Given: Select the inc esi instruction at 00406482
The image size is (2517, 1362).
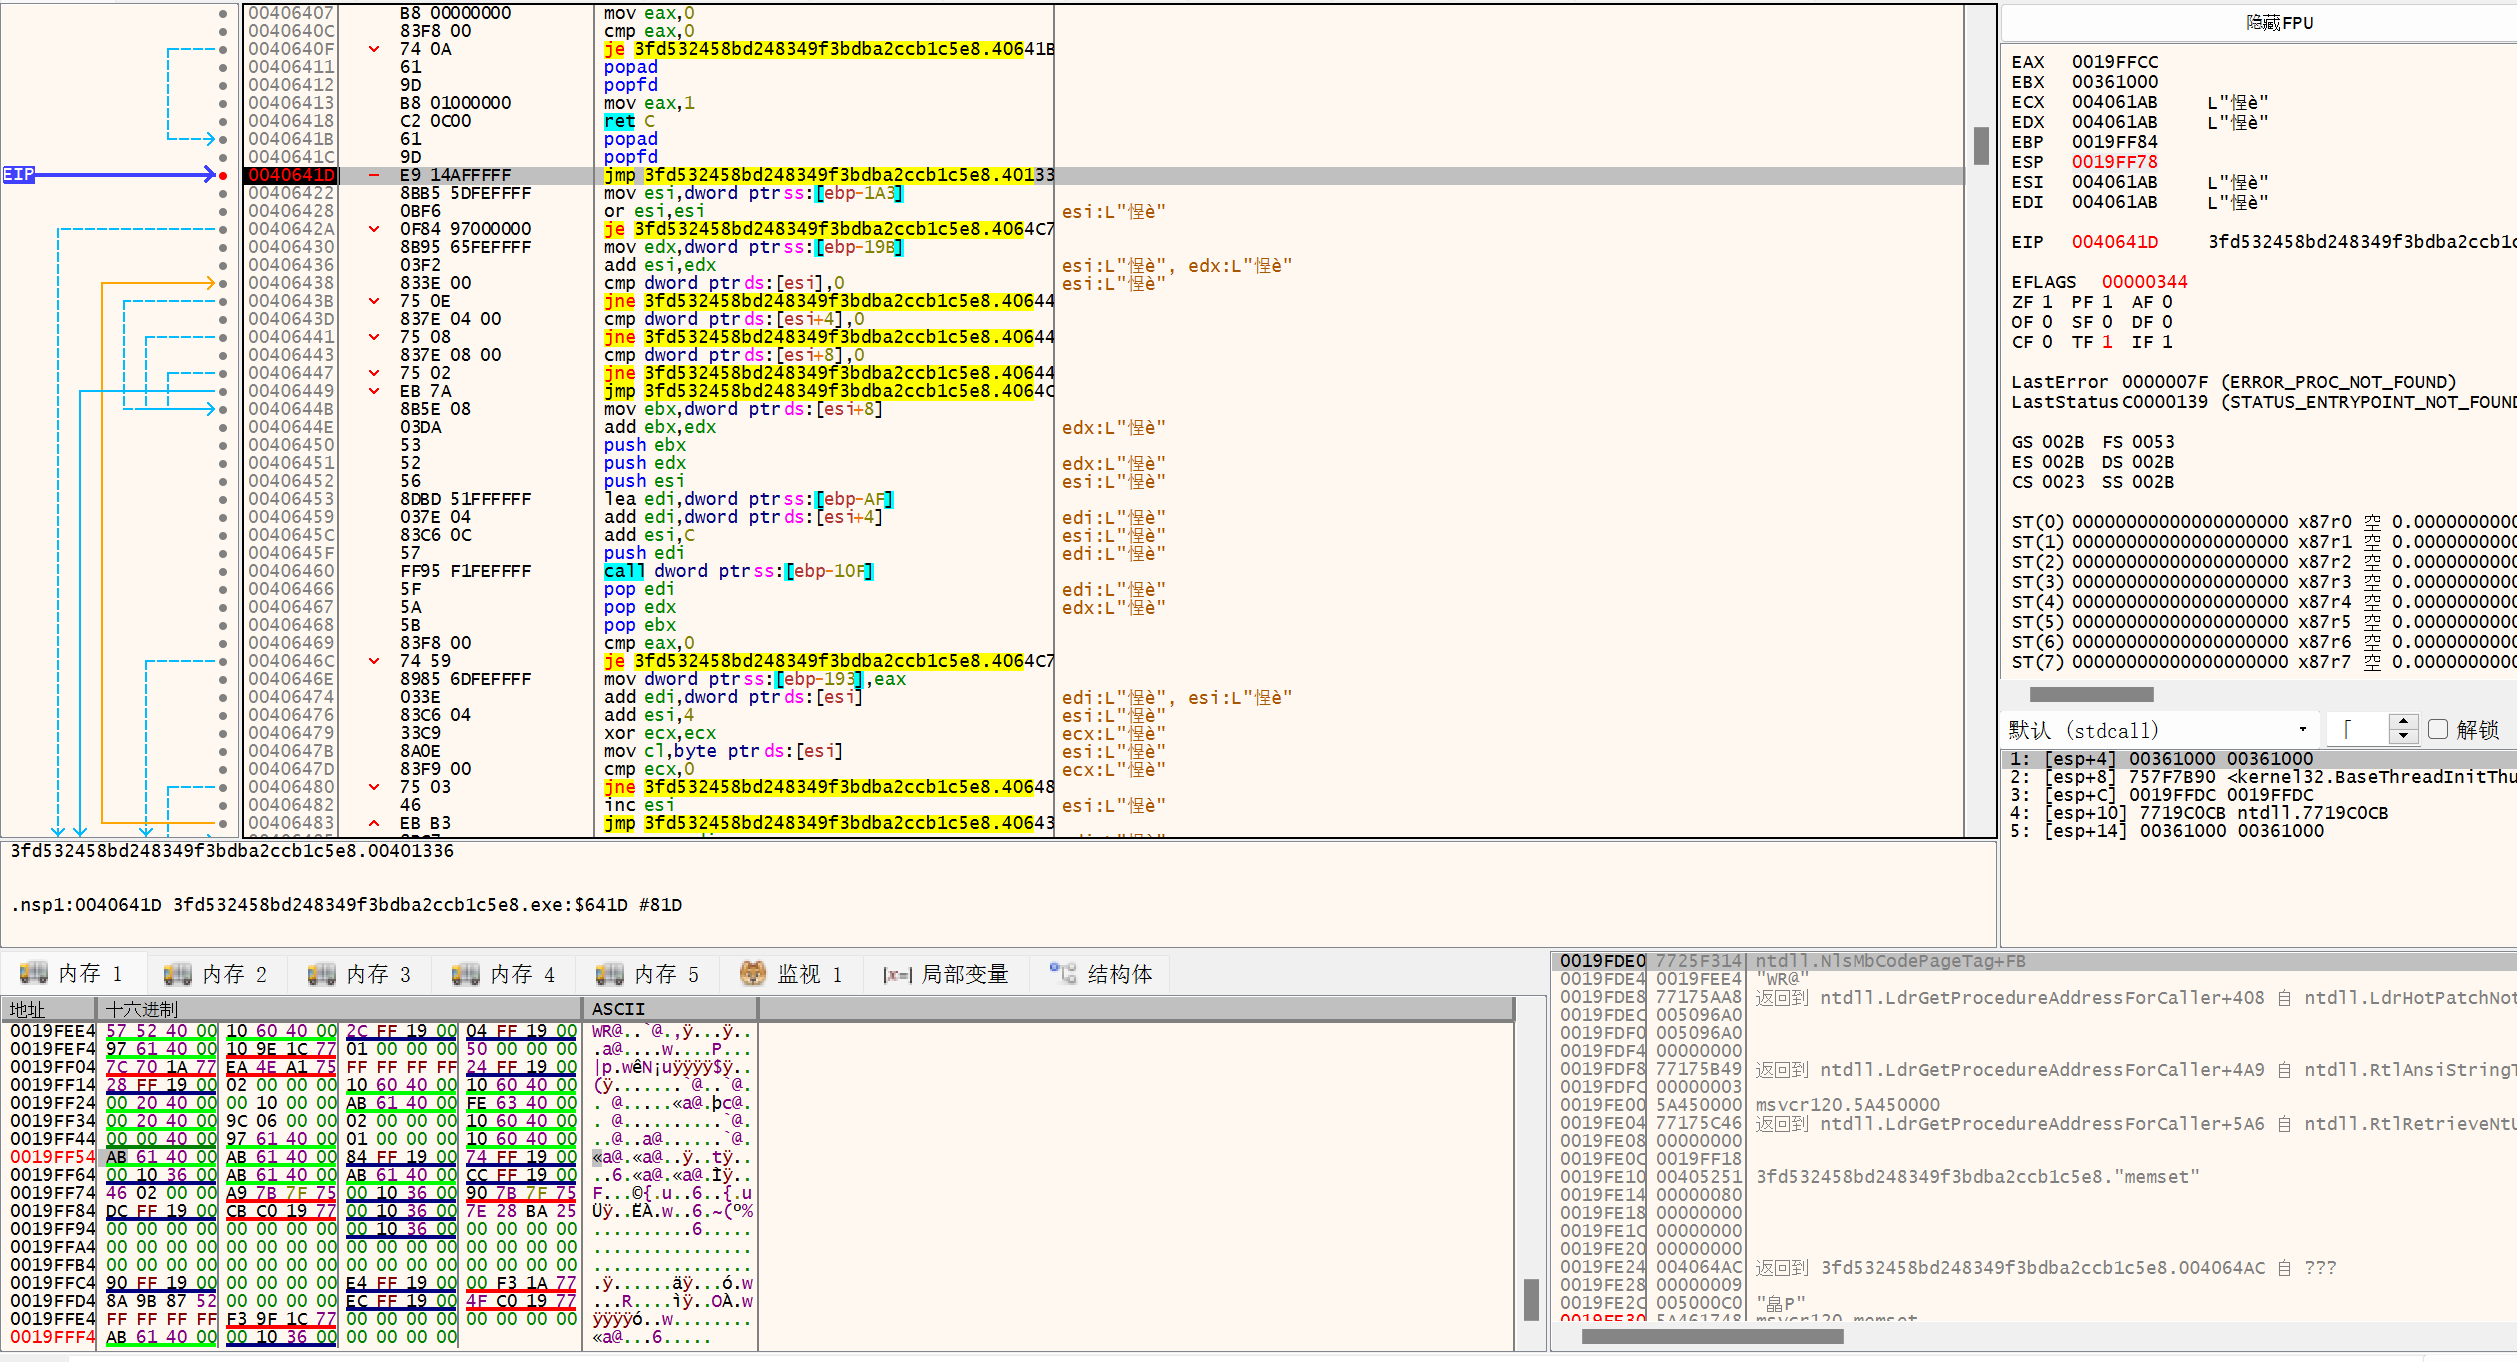Looking at the screenshot, I should click(x=638, y=806).
